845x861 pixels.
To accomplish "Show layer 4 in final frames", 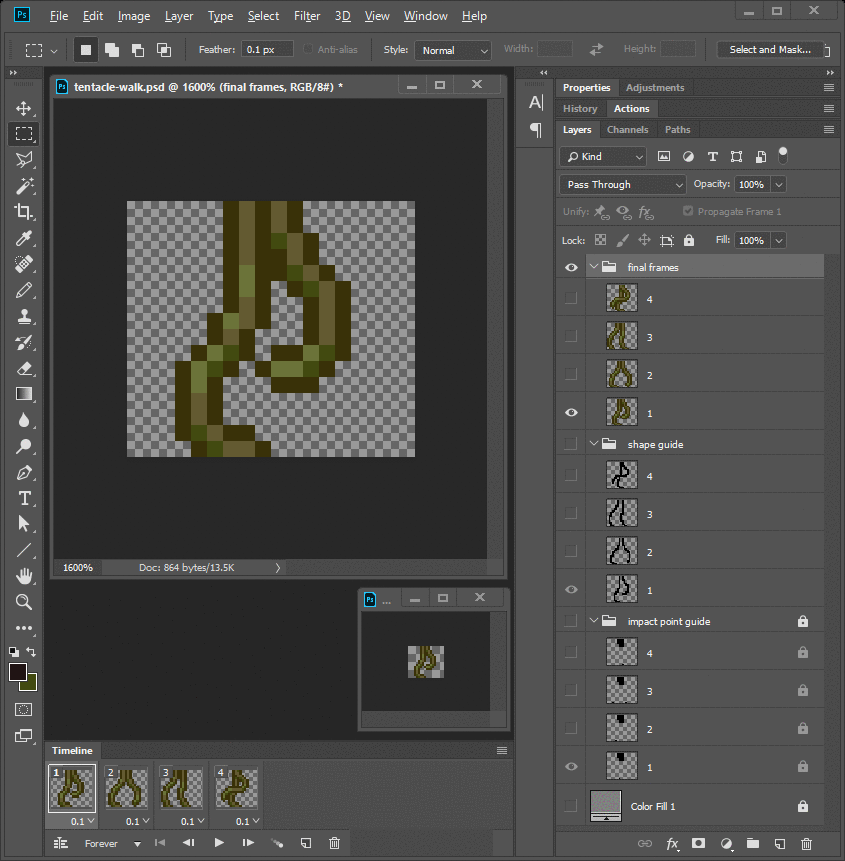I will tap(571, 298).
